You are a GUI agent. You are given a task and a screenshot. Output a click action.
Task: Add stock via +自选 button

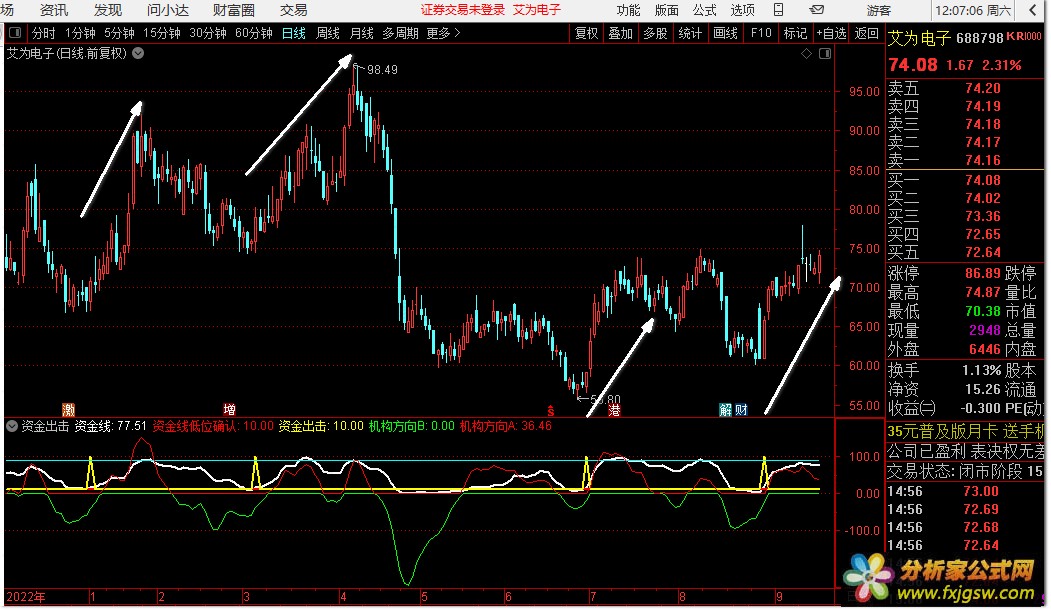point(831,33)
